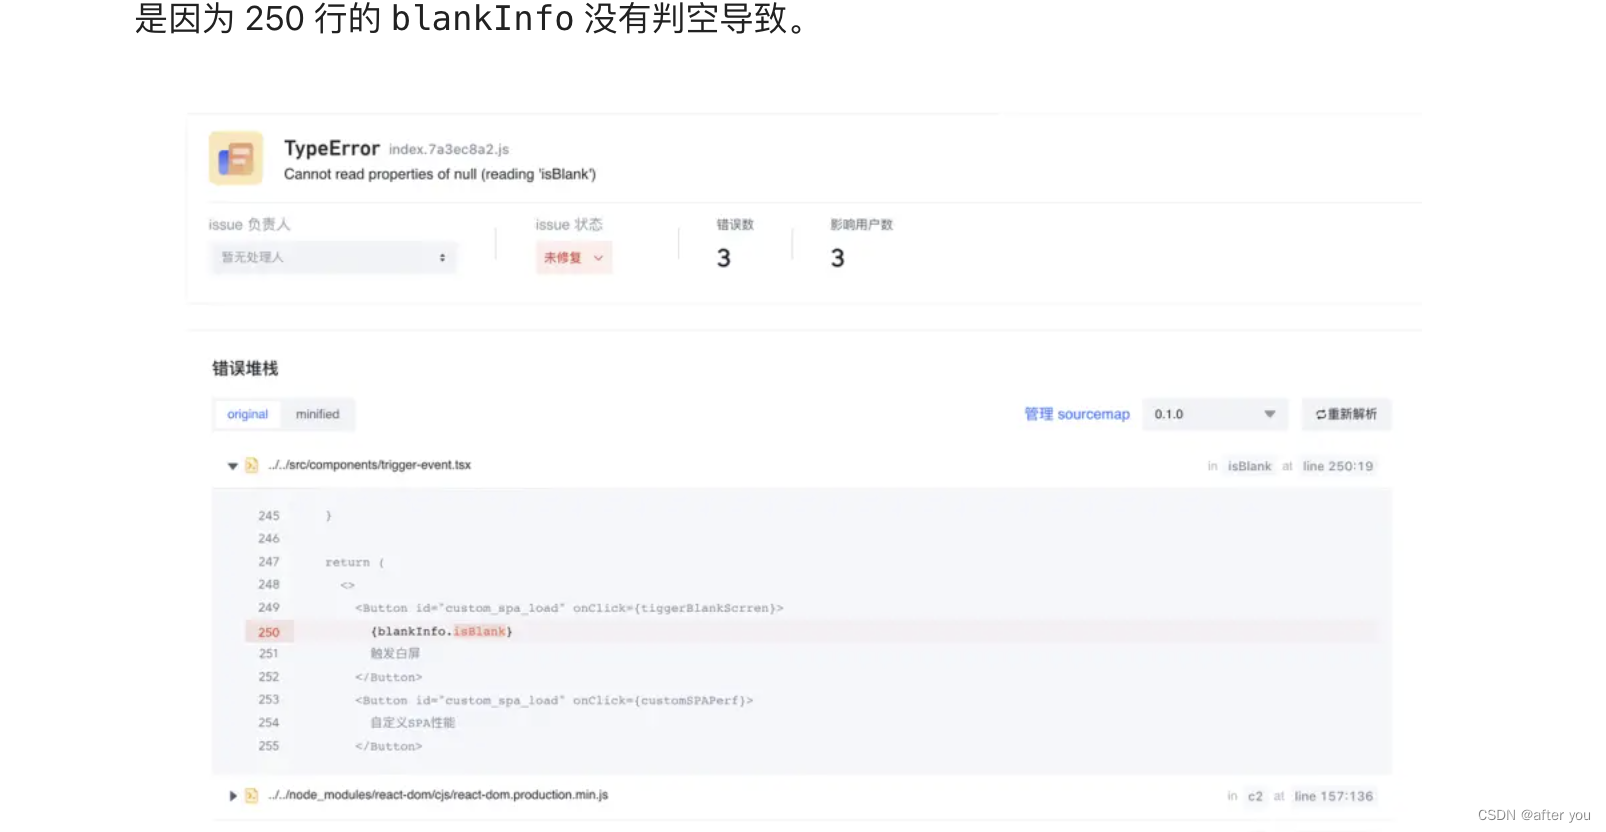Open the issue owner dropdown
The width and height of the screenshot is (1606, 832).
334,258
